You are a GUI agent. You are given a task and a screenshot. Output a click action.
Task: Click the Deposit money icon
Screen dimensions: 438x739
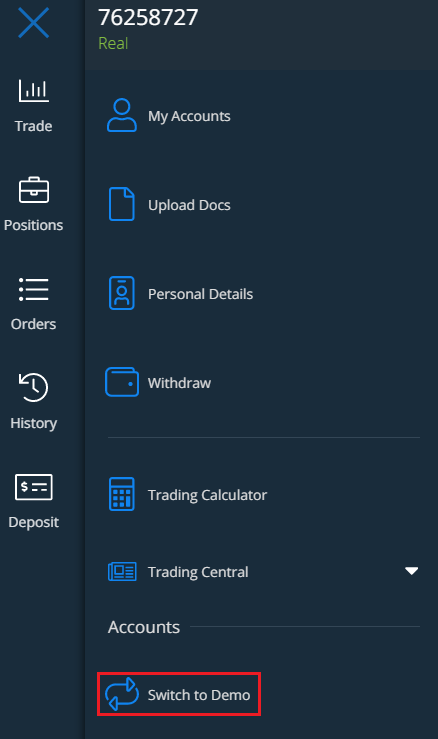33,487
